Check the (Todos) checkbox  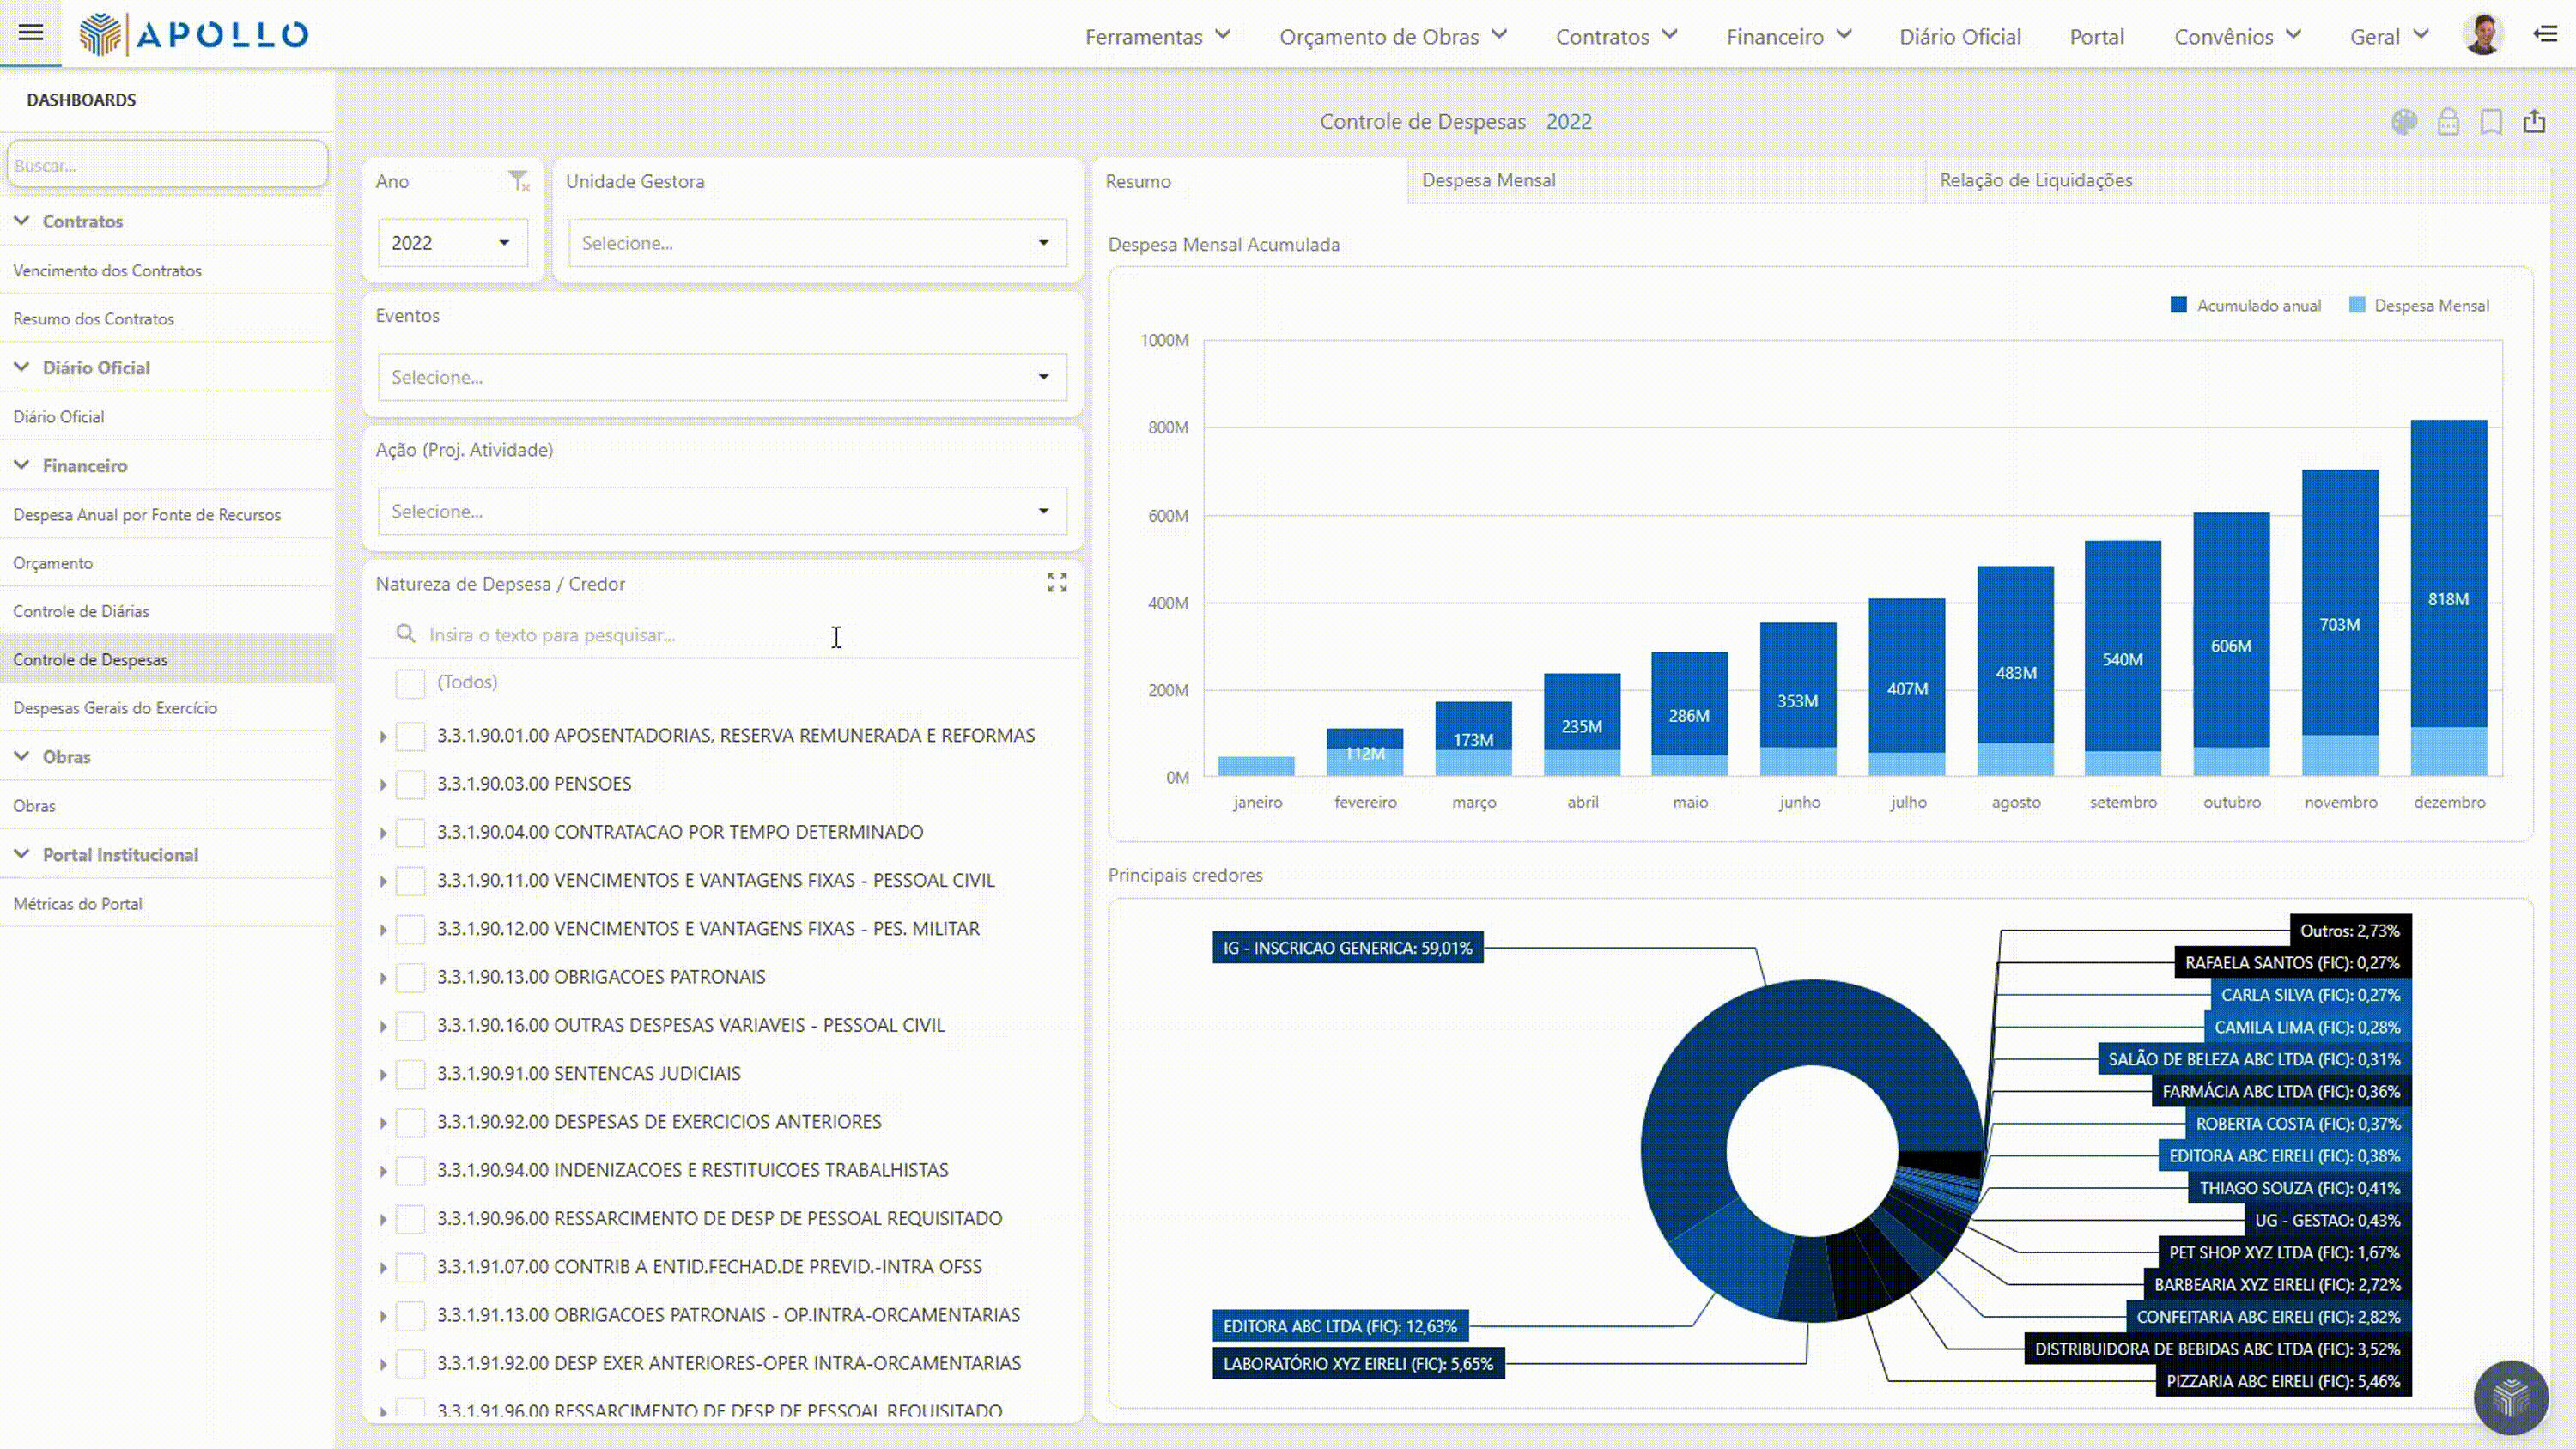410,683
